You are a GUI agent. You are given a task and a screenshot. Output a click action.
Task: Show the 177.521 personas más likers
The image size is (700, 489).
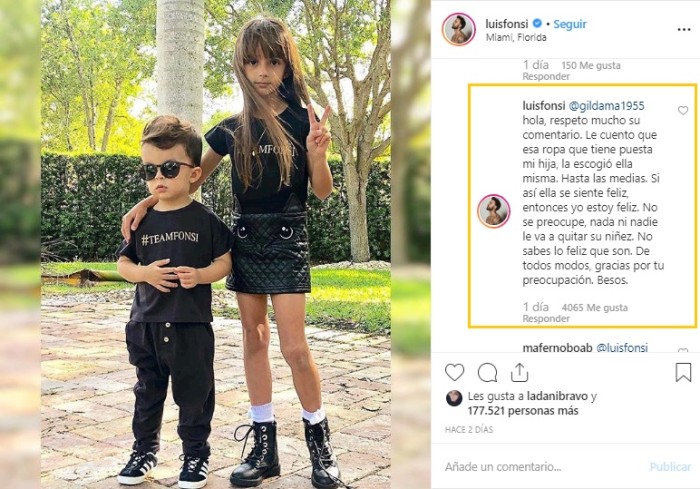point(523,411)
